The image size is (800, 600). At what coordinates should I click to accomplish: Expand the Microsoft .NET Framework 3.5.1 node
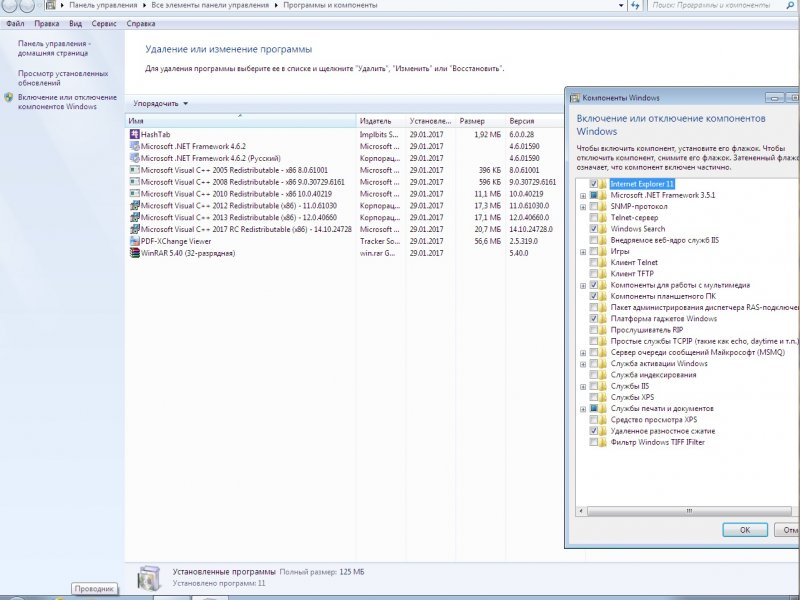point(583,195)
